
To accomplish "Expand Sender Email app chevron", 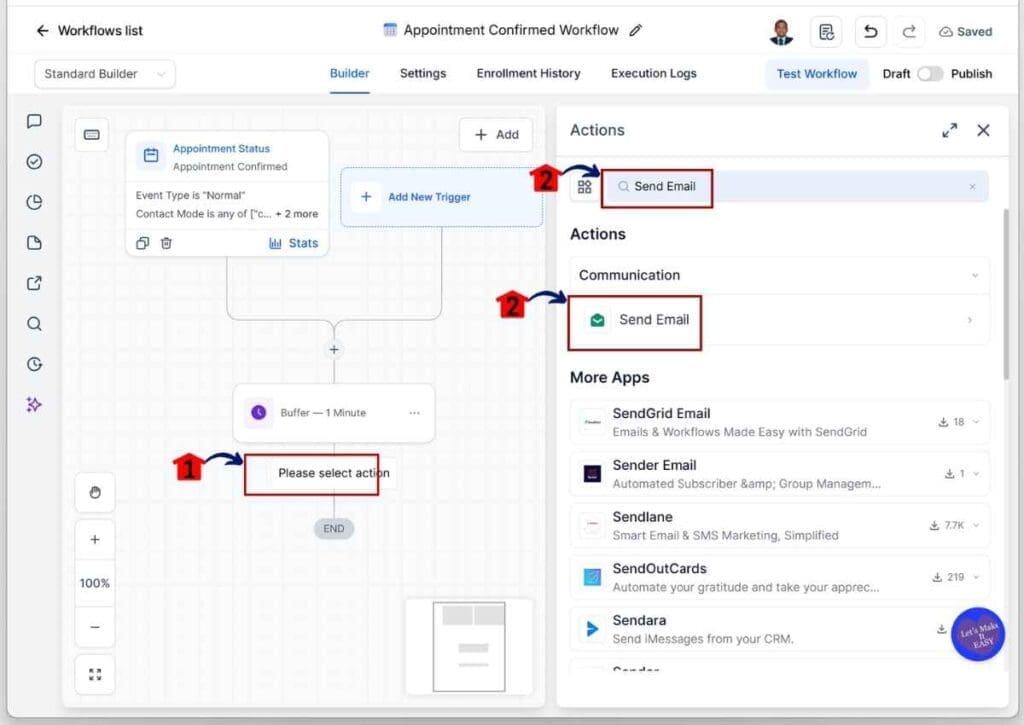I will 976,474.
